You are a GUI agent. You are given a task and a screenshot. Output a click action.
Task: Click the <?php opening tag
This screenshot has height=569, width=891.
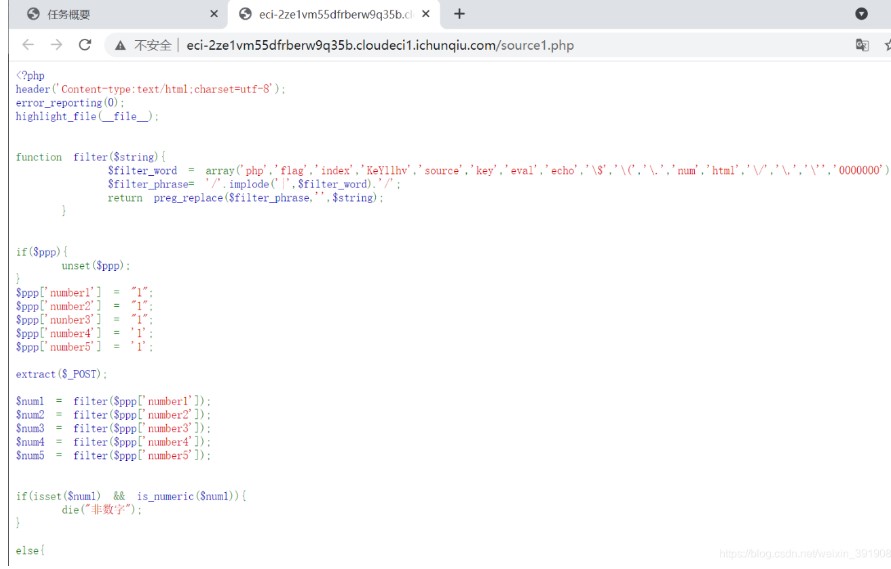(30, 76)
